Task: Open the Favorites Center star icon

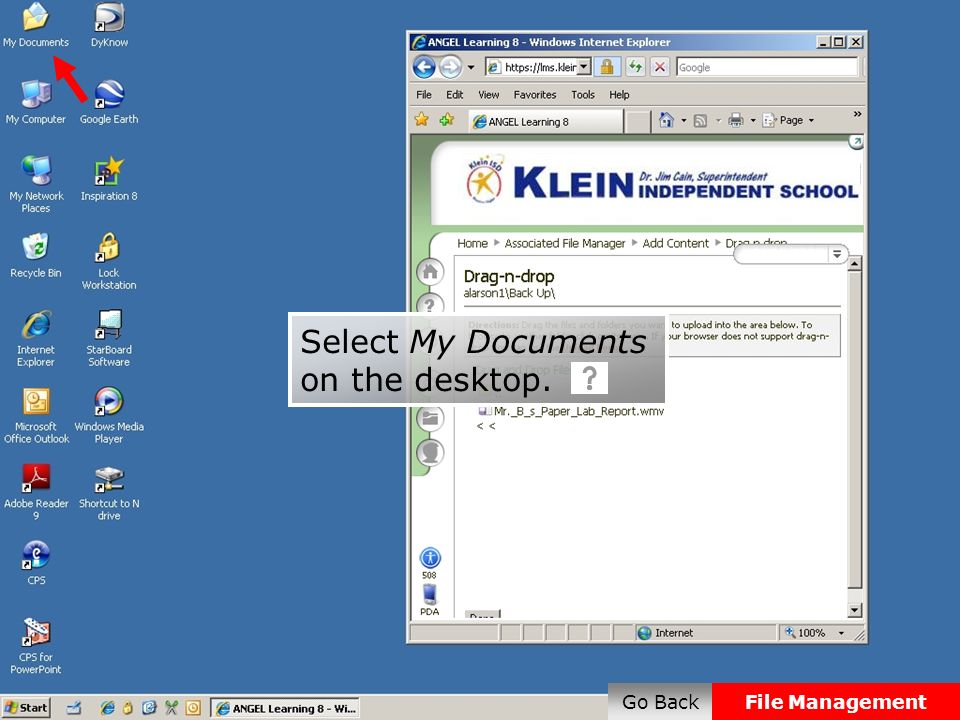Action: (421, 120)
